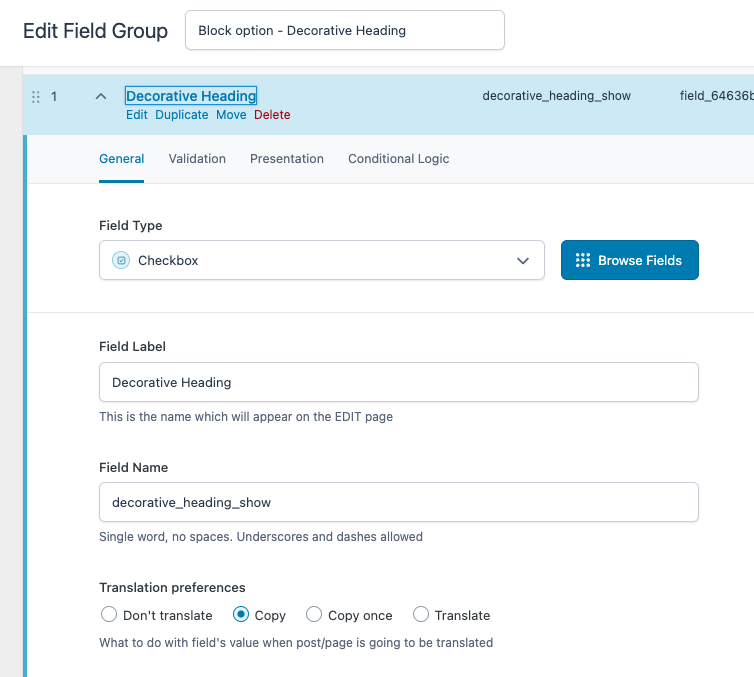Click the grid icon on Browse Fields
Image resolution: width=754 pixels, height=677 pixels.
click(583, 260)
